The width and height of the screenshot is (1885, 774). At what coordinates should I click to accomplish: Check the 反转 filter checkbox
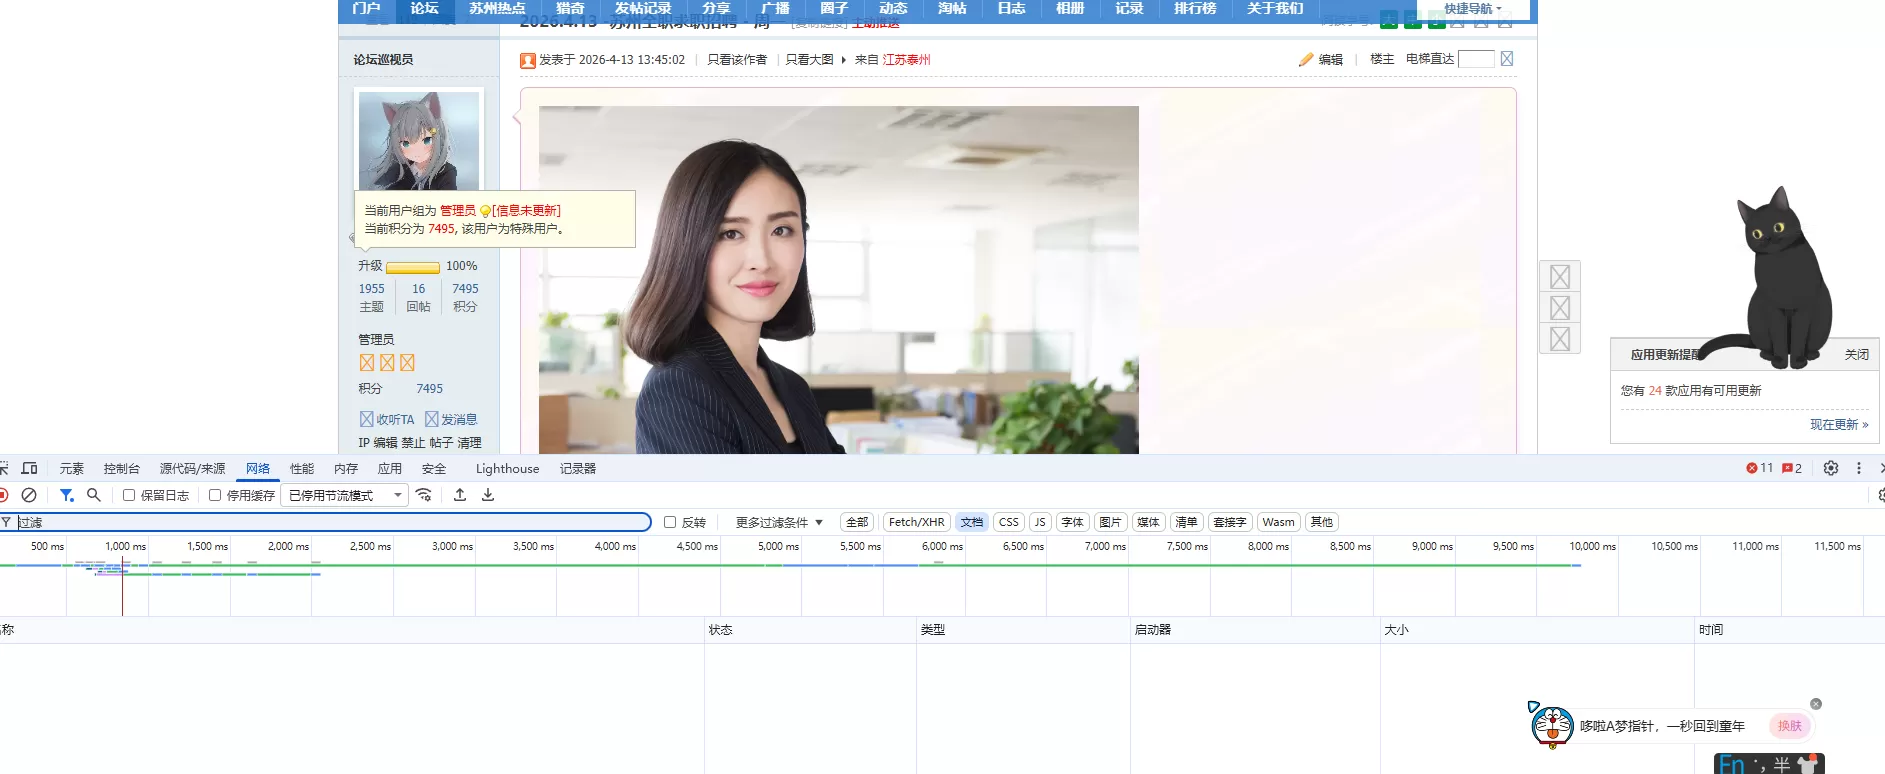click(x=670, y=522)
